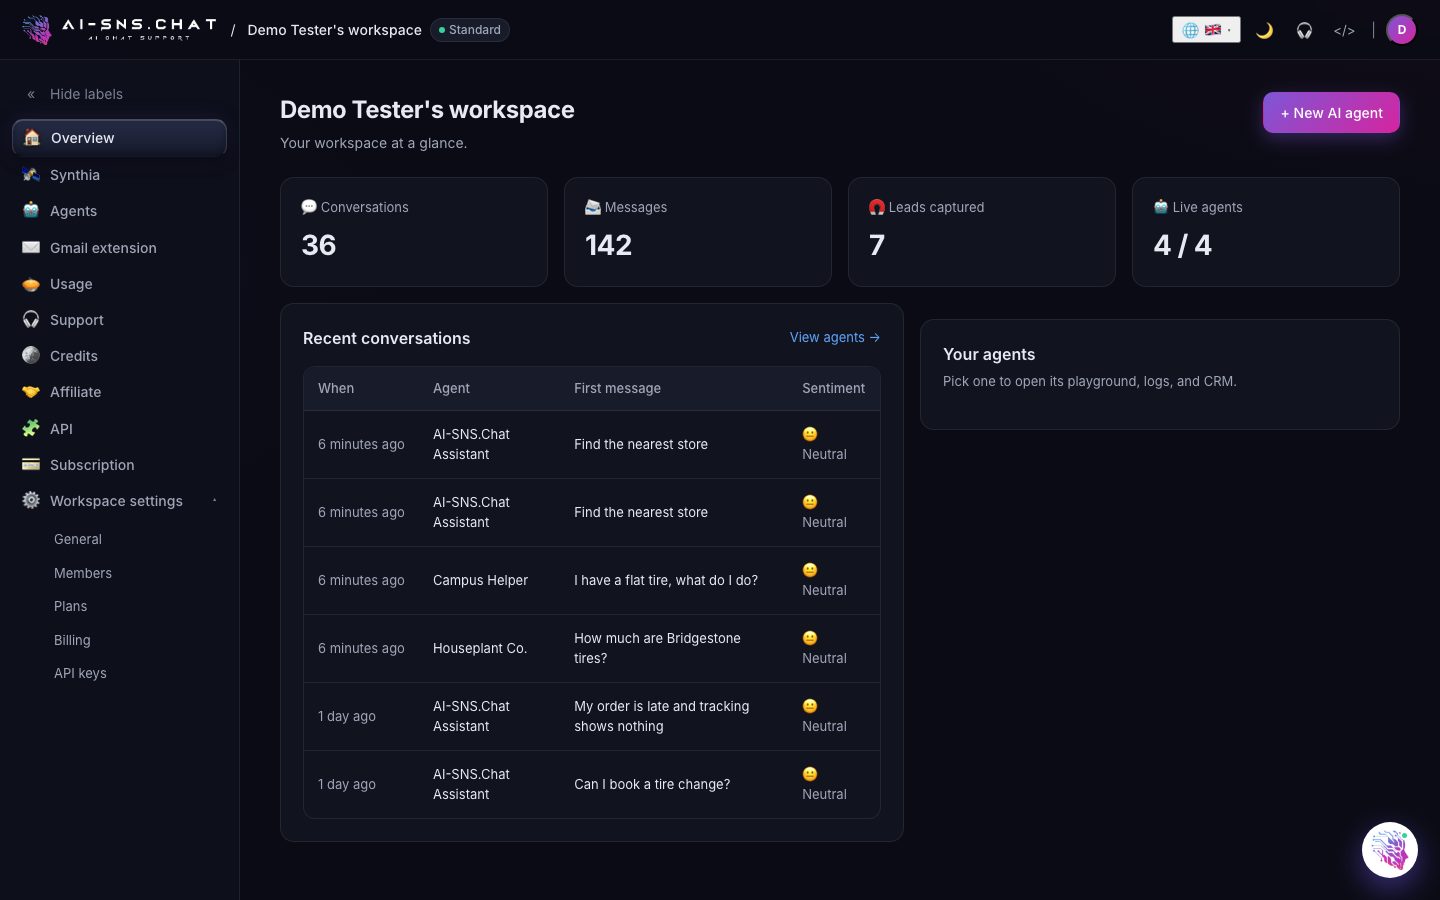The width and height of the screenshot is (1440, 900).
Task: Click the Synthia sidebar icon
Action: [x=31, y=175]
